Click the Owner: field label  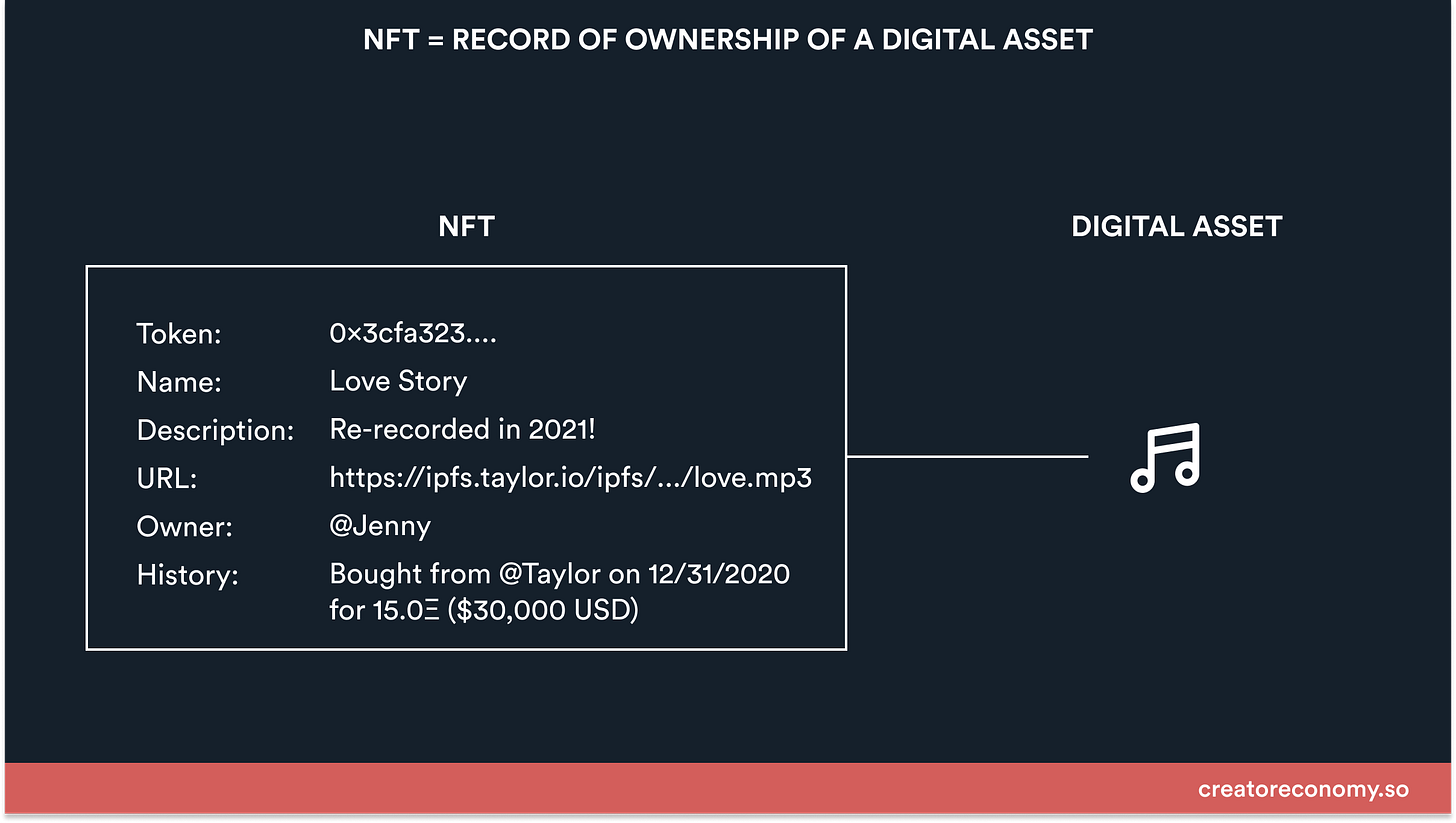click(184, 527)
